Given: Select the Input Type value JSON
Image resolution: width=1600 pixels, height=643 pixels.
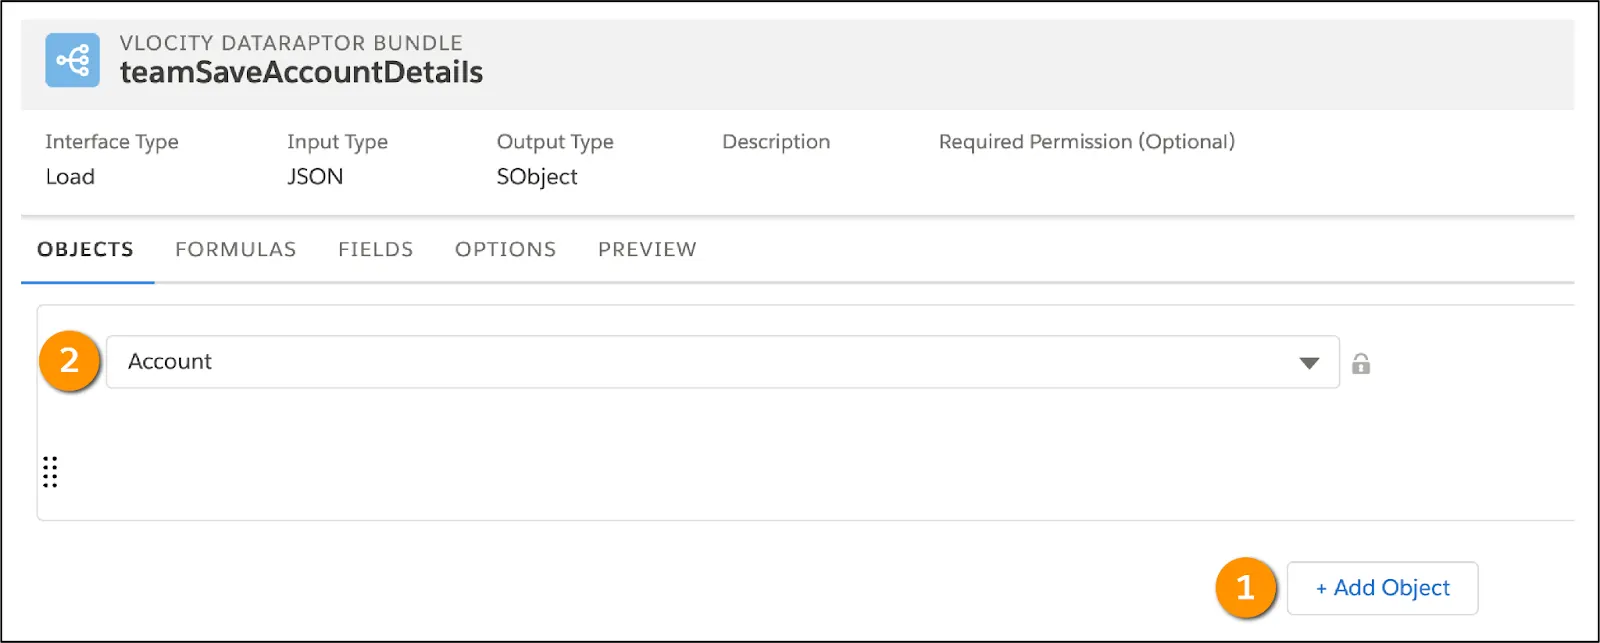Looking at the screenshot, I should [x=315, y=177].
